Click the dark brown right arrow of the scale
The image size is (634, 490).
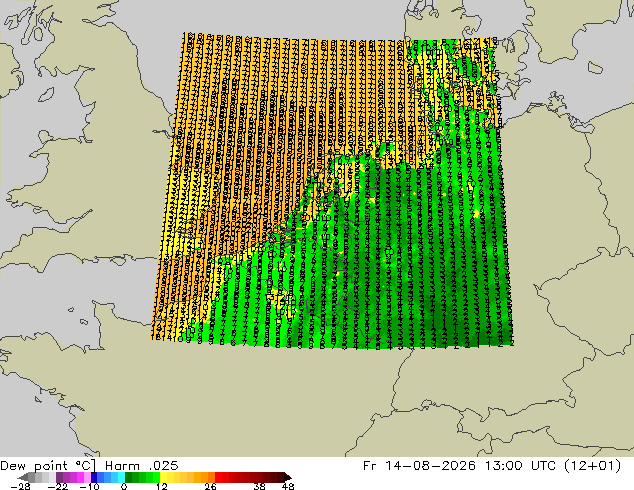[288, 477]
